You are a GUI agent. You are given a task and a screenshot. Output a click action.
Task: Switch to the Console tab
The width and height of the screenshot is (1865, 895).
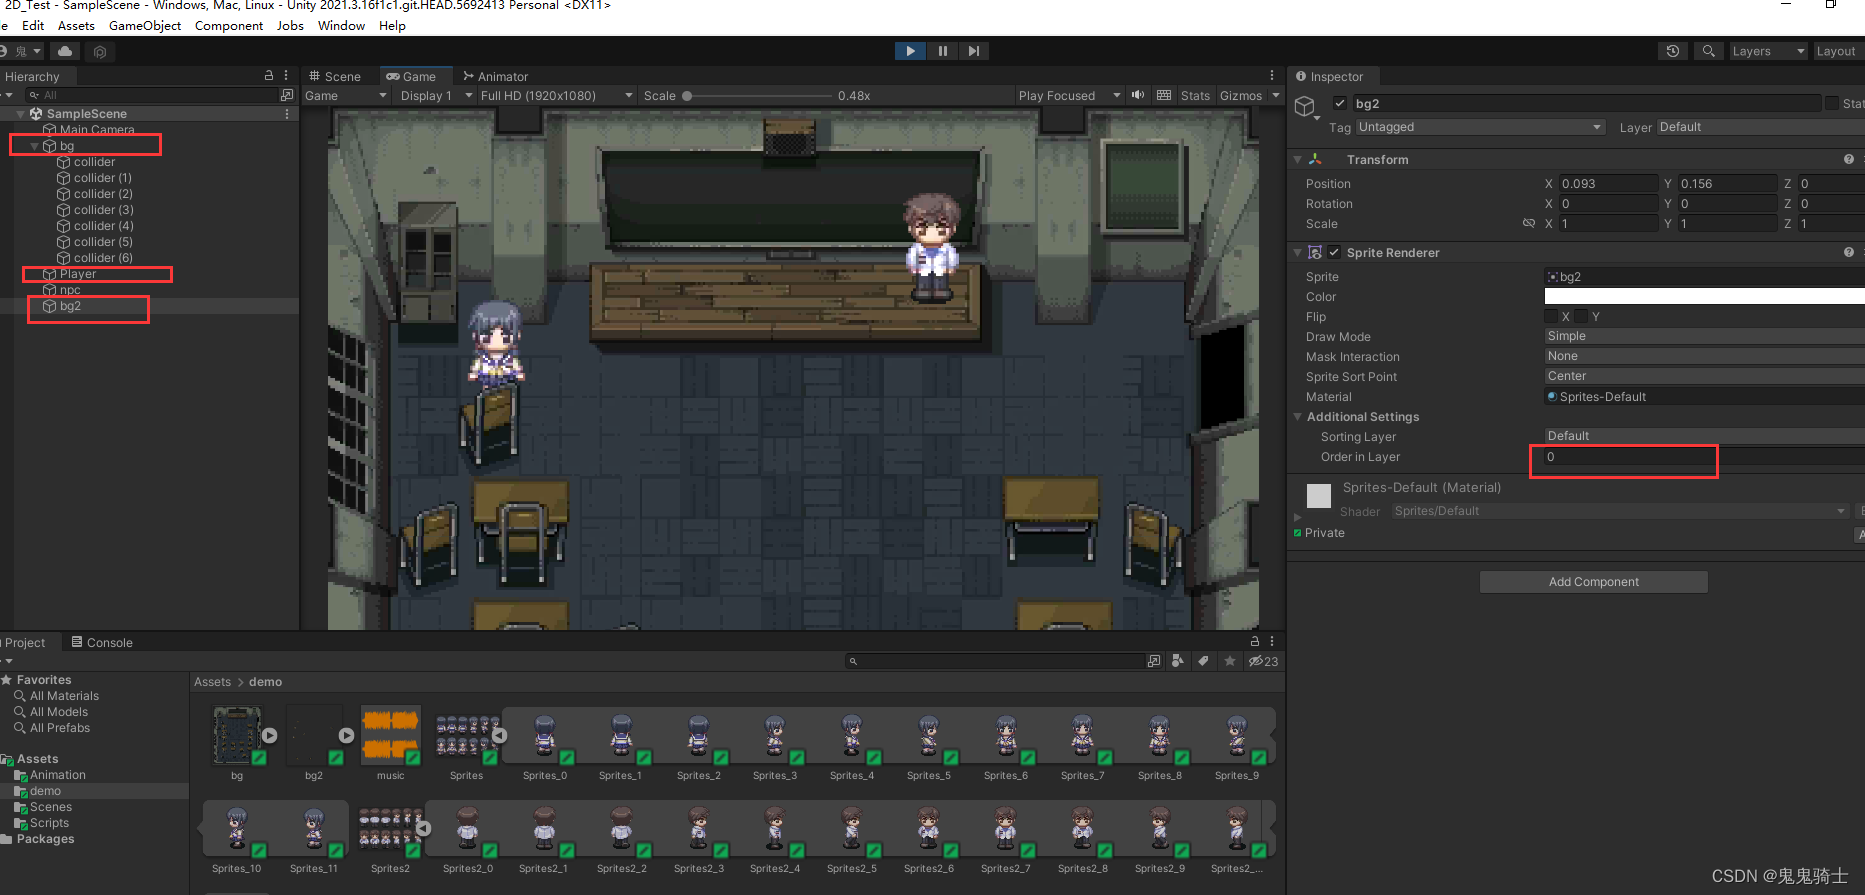[102, 643]
